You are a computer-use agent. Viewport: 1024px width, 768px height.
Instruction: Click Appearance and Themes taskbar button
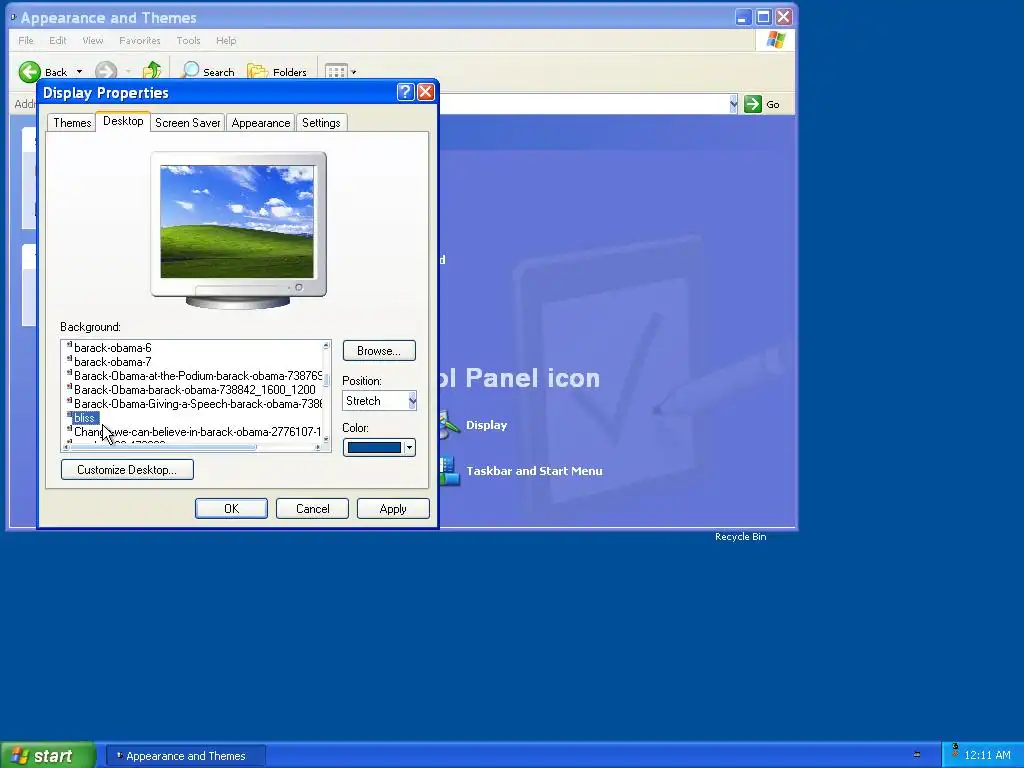pos(186,756)
